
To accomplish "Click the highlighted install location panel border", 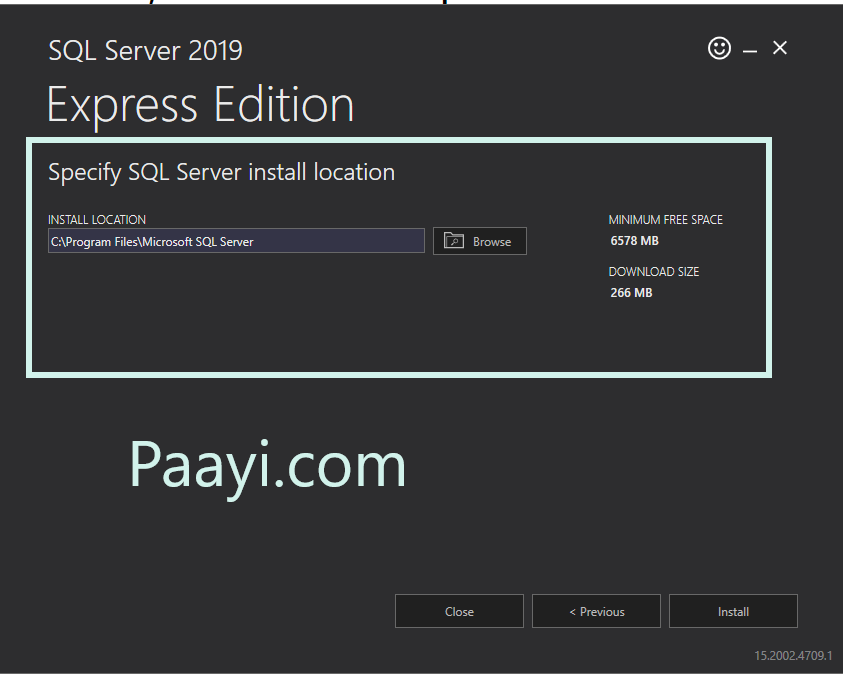I will [399, 138].
